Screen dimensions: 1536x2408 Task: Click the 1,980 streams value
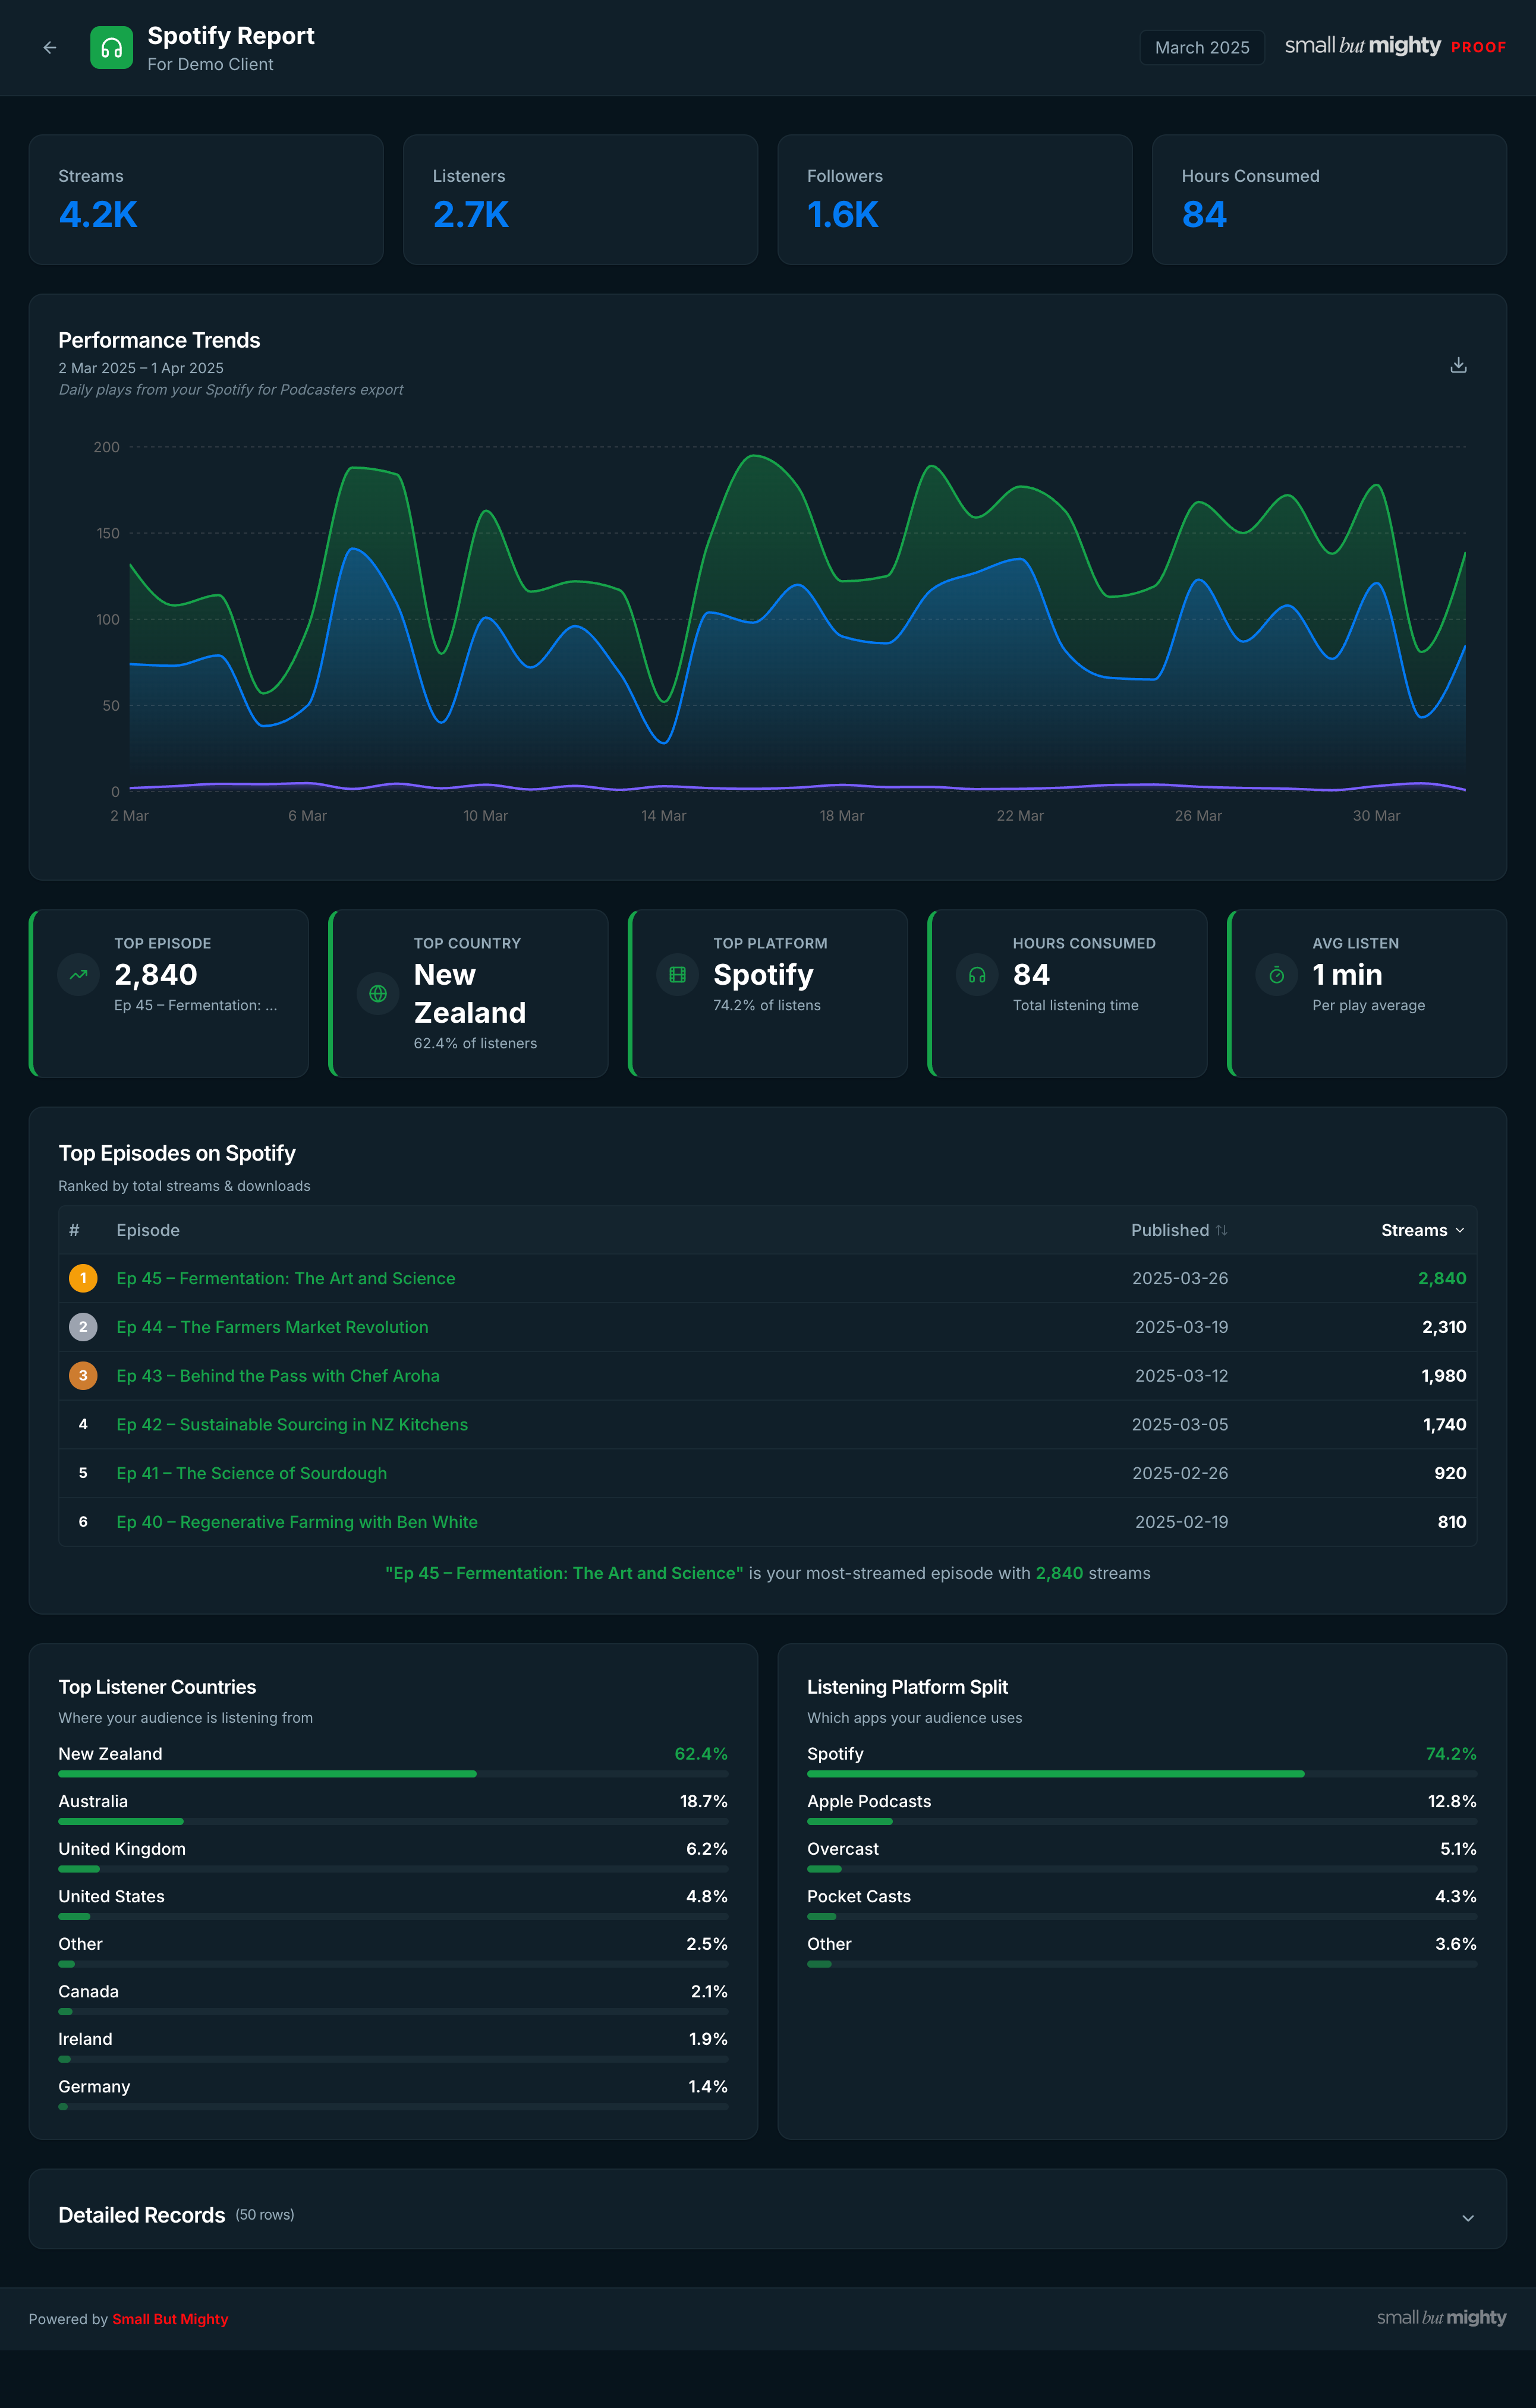pyautogui.click(x=1444, y=1376)
